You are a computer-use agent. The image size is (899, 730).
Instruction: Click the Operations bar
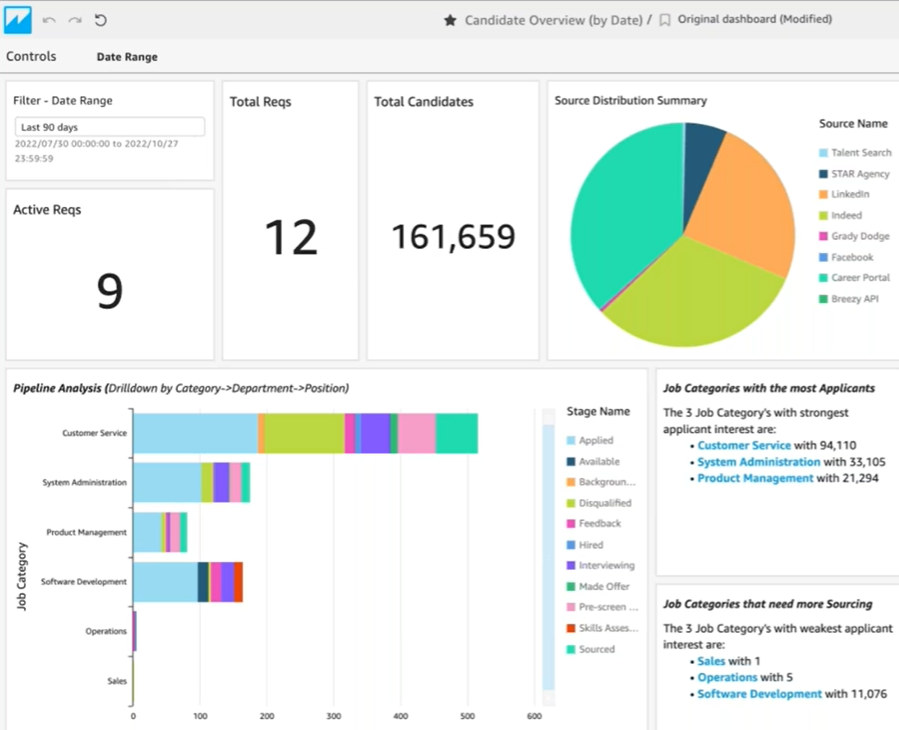(135, 631)
